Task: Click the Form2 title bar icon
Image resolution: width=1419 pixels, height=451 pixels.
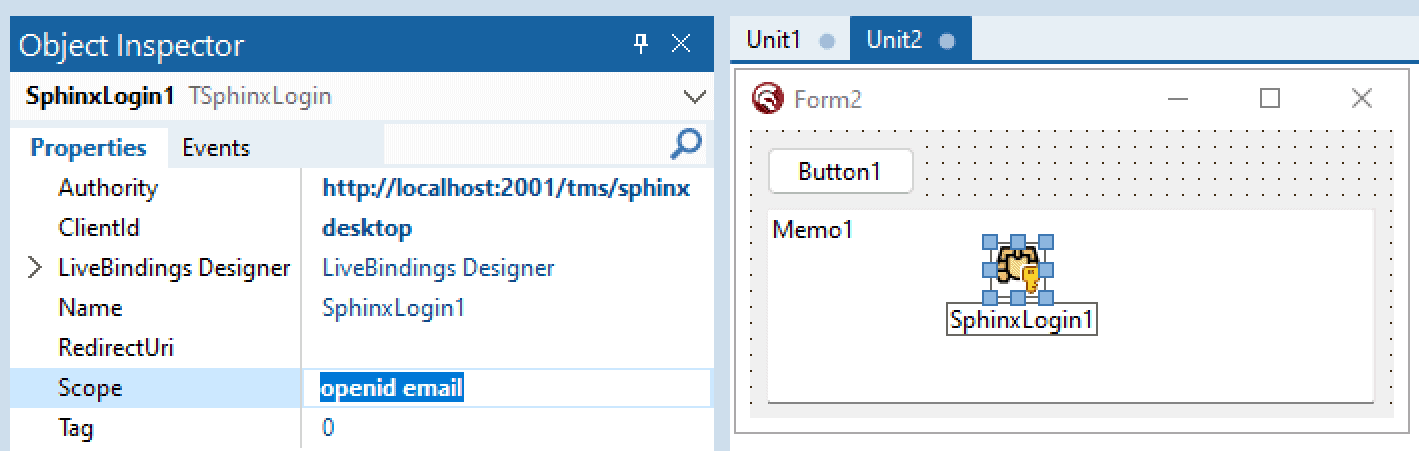Action: pos(768,98)
